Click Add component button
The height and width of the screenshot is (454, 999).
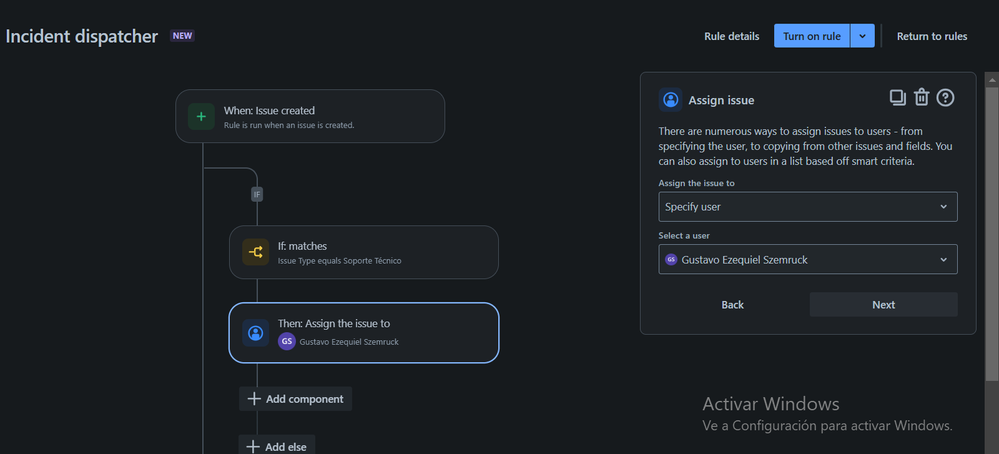tap(296, 399)
